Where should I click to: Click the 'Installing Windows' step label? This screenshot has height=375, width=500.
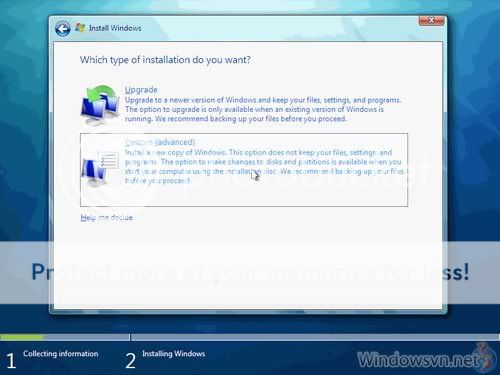(x=174, y=354)
